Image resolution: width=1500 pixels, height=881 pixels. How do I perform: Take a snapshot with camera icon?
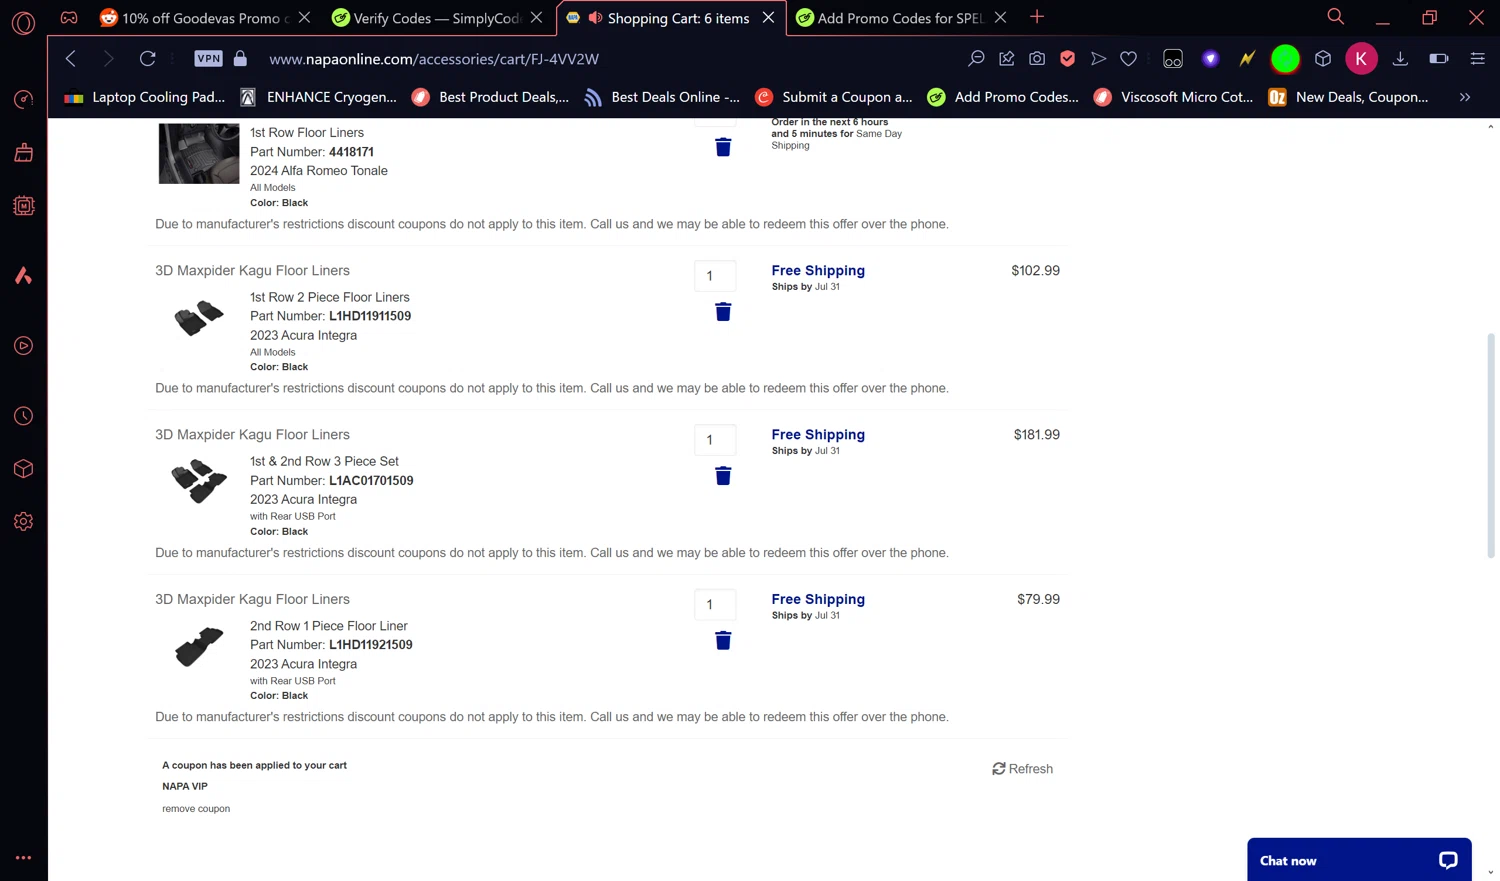pos(1037,59)
